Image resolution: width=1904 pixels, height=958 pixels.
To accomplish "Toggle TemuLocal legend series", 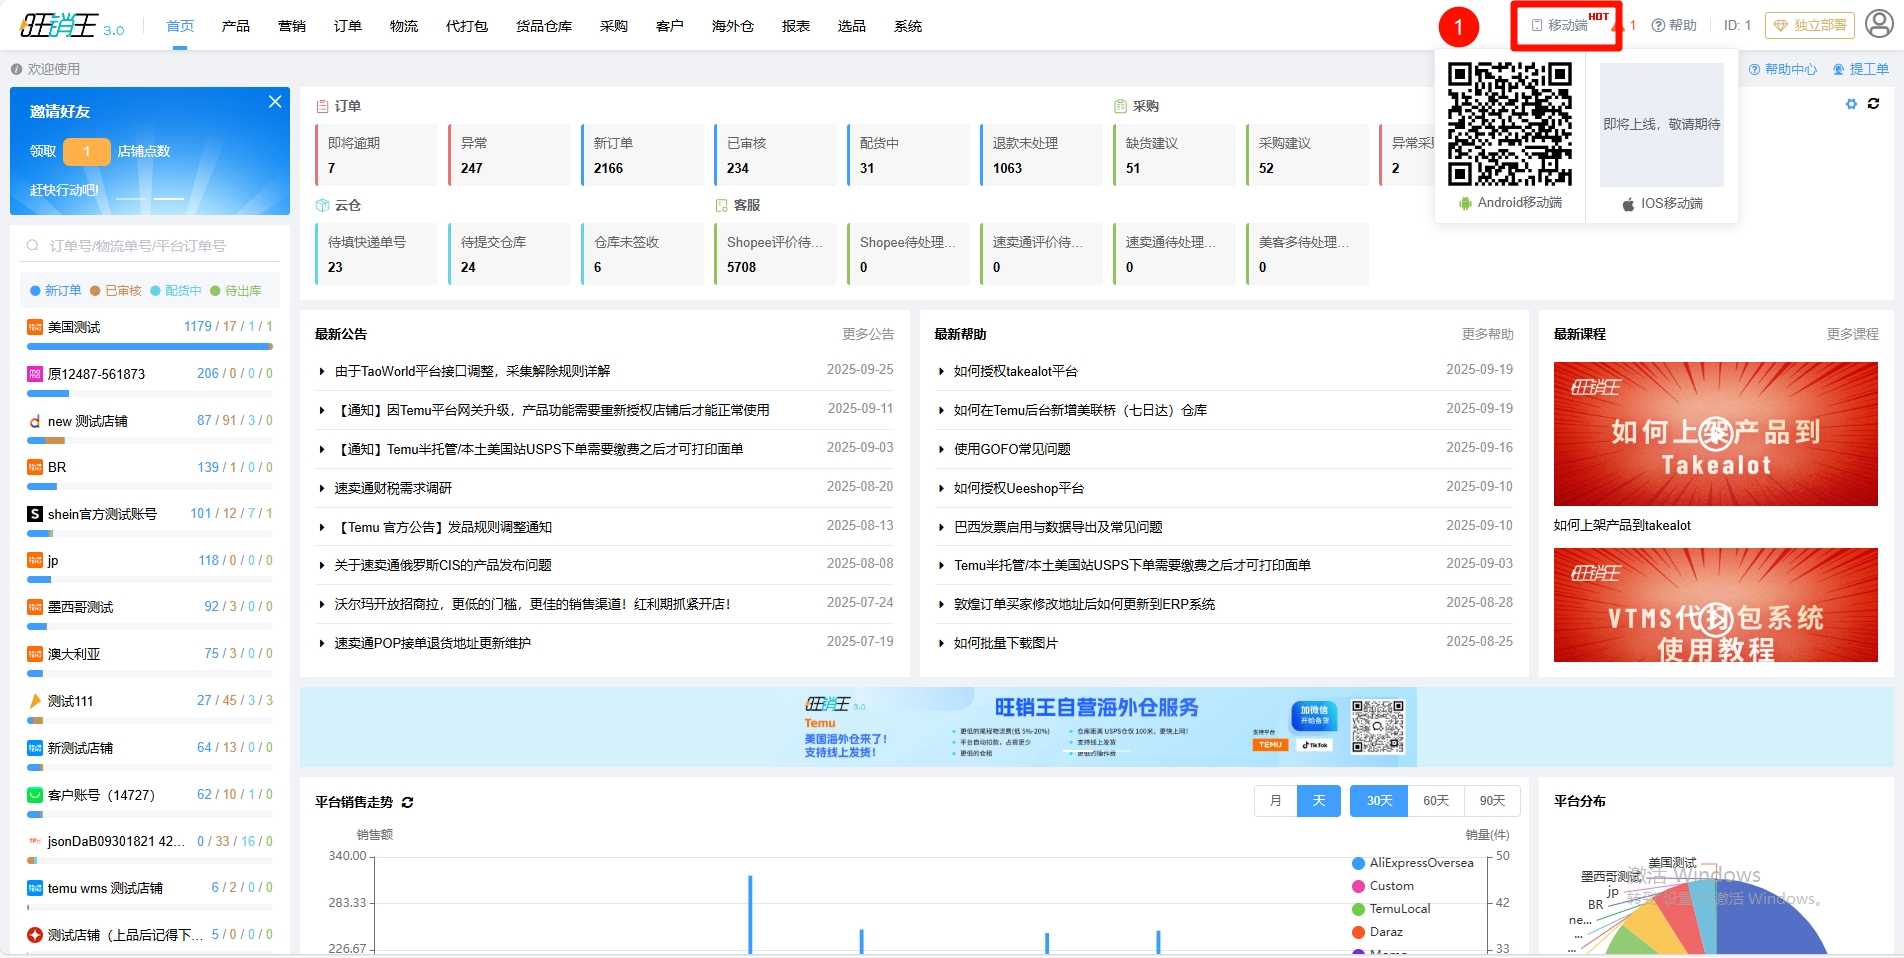I will click(x=1391, y=909).
